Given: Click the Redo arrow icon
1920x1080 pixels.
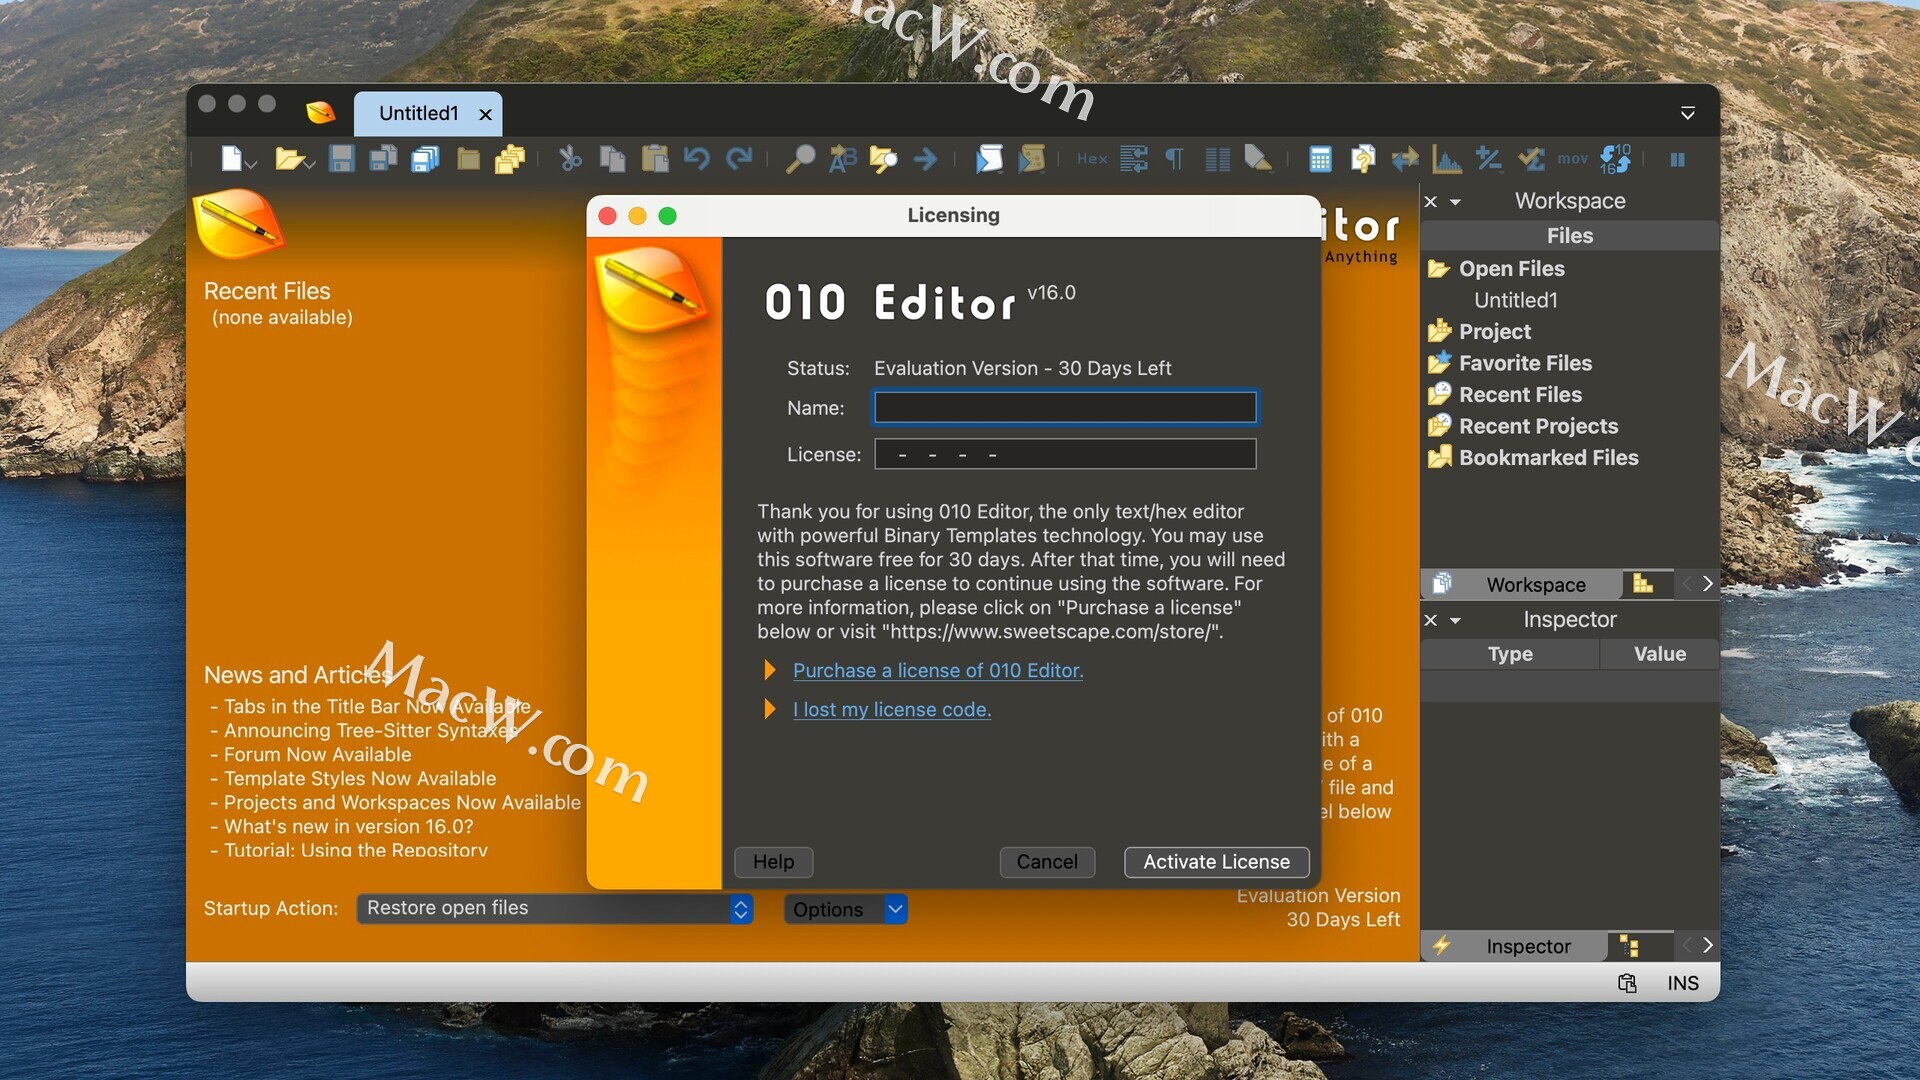Looking at the screenshot, I should click(x=739, y=159).
